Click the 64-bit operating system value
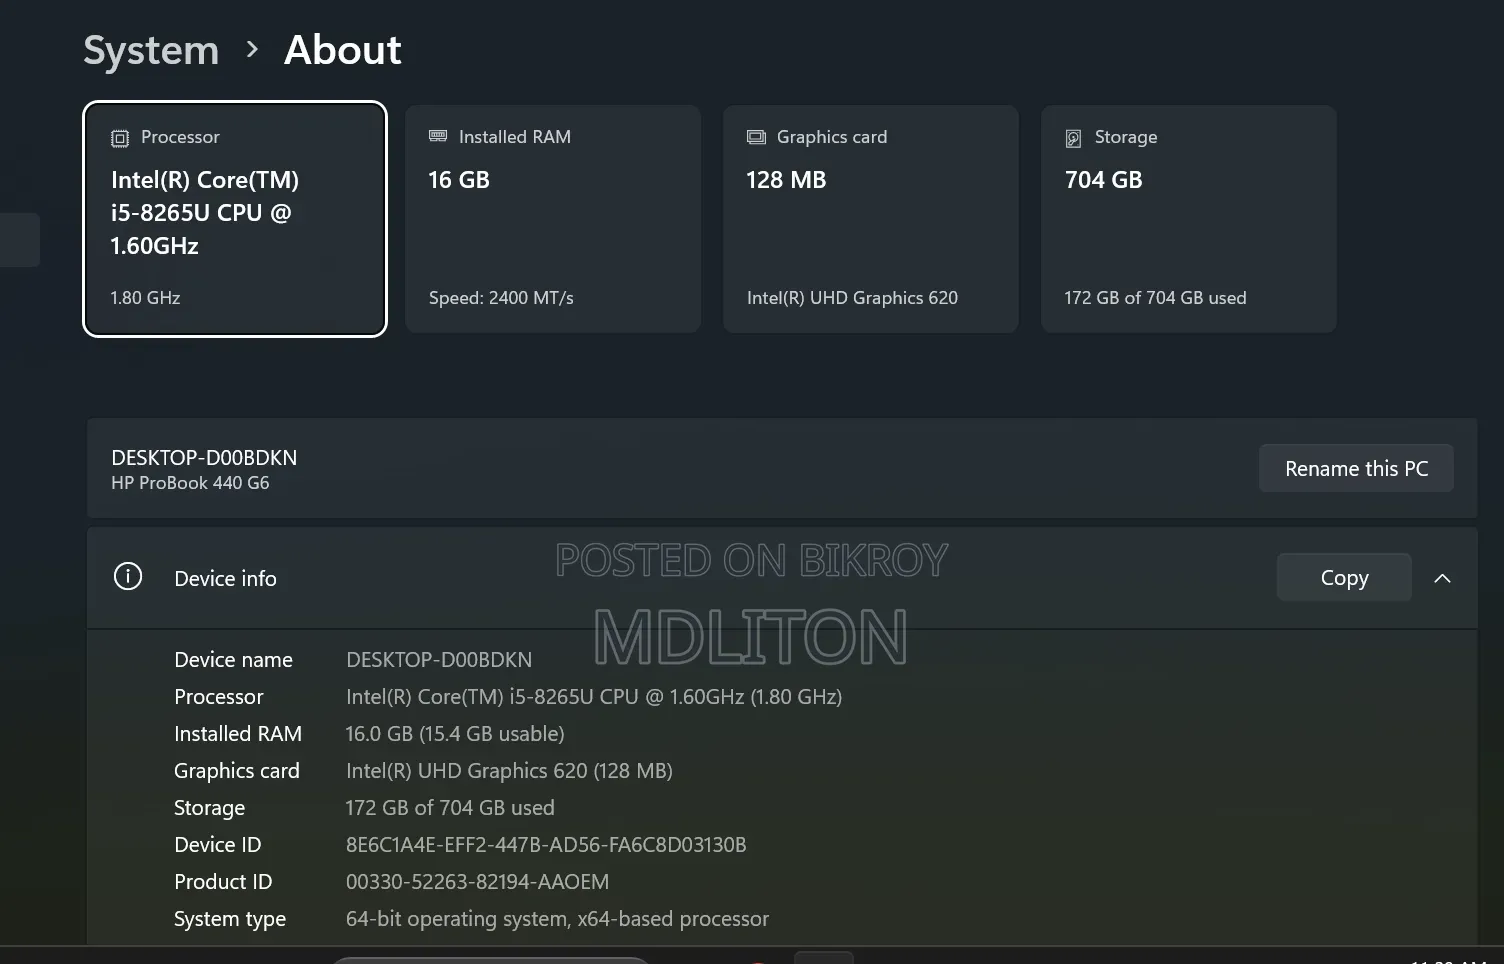1504x964 pixels. (557, 919)
